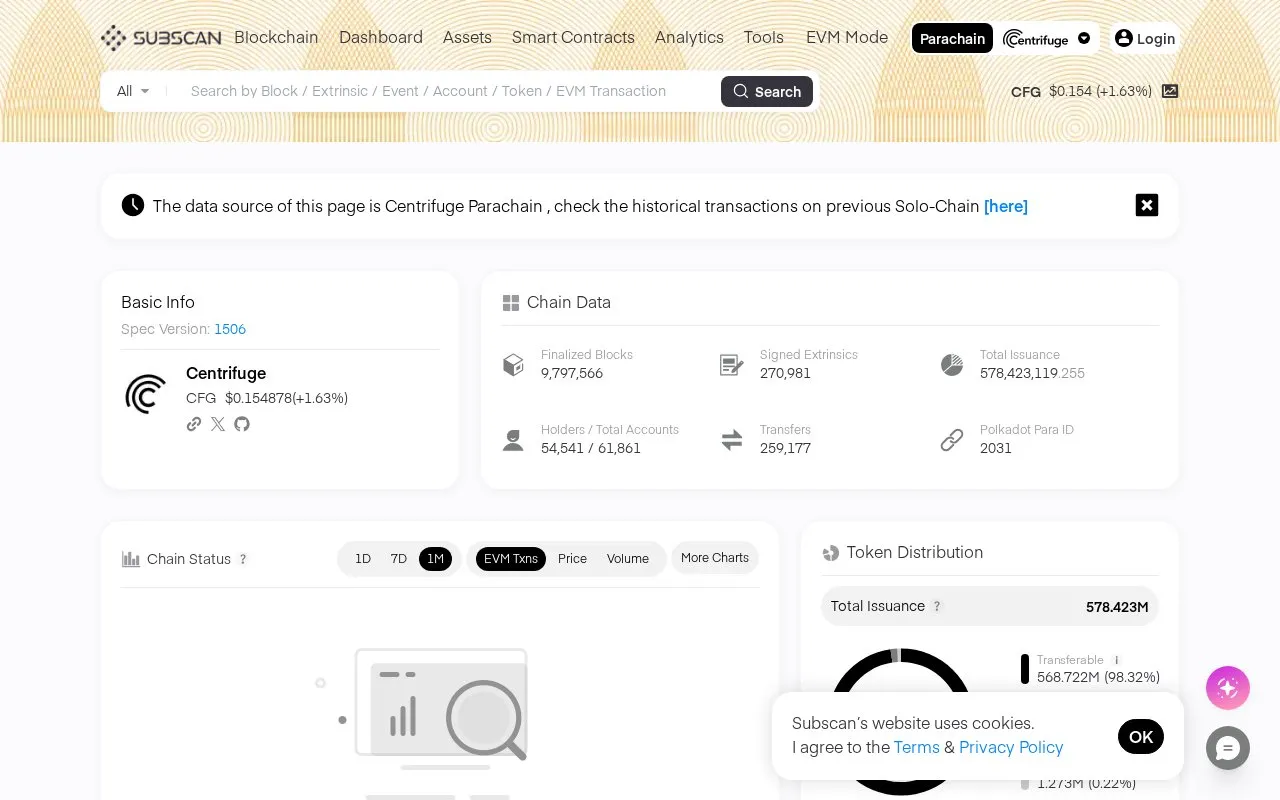The image size is (1280, 800).
Task: Open More Charts
Action: pyautogui.click(x=715, y=558)
